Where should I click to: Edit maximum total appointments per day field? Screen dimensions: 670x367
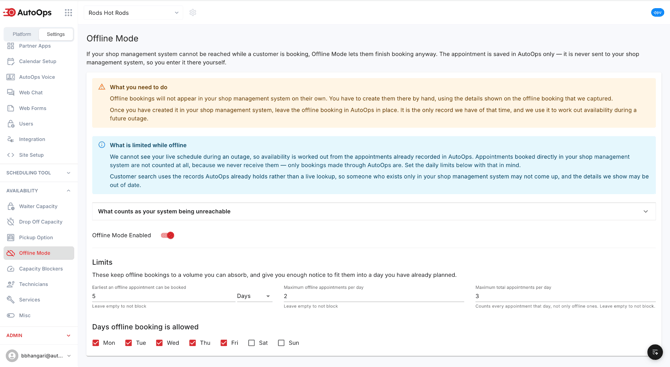[x=565, y=296]
